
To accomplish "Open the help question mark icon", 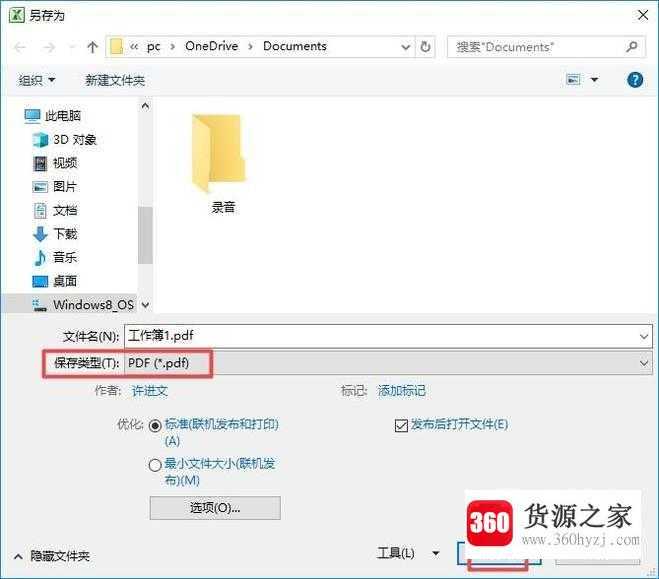I will click(x=635, y=79).
